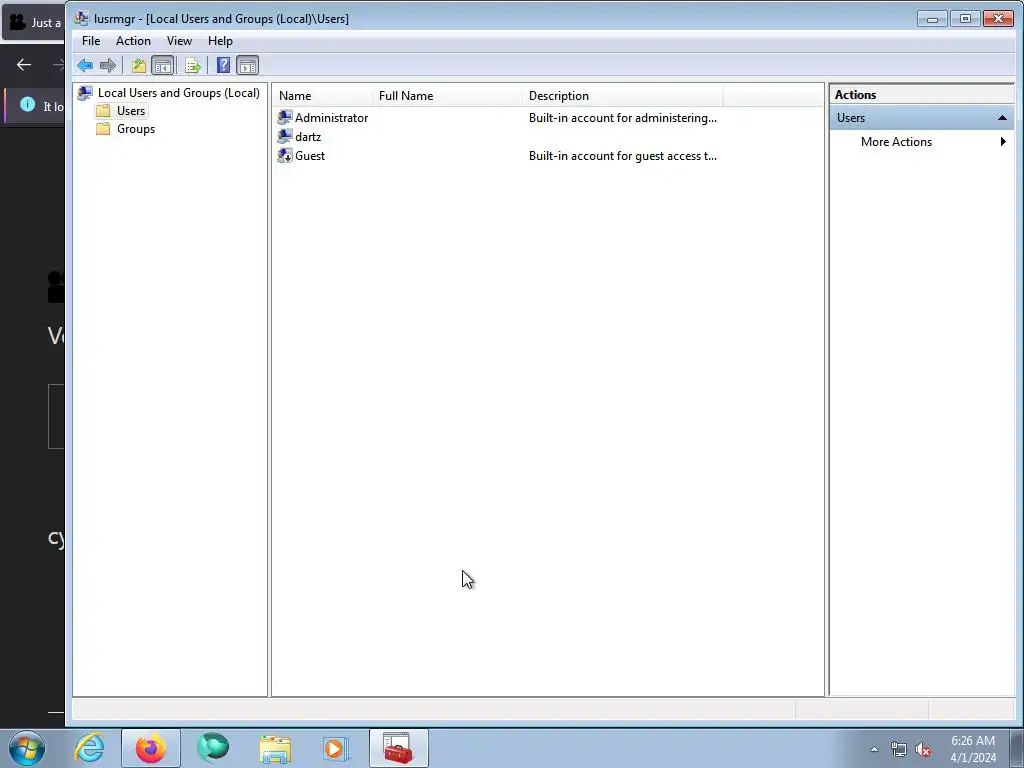Open the View menu

coord(179,40)
